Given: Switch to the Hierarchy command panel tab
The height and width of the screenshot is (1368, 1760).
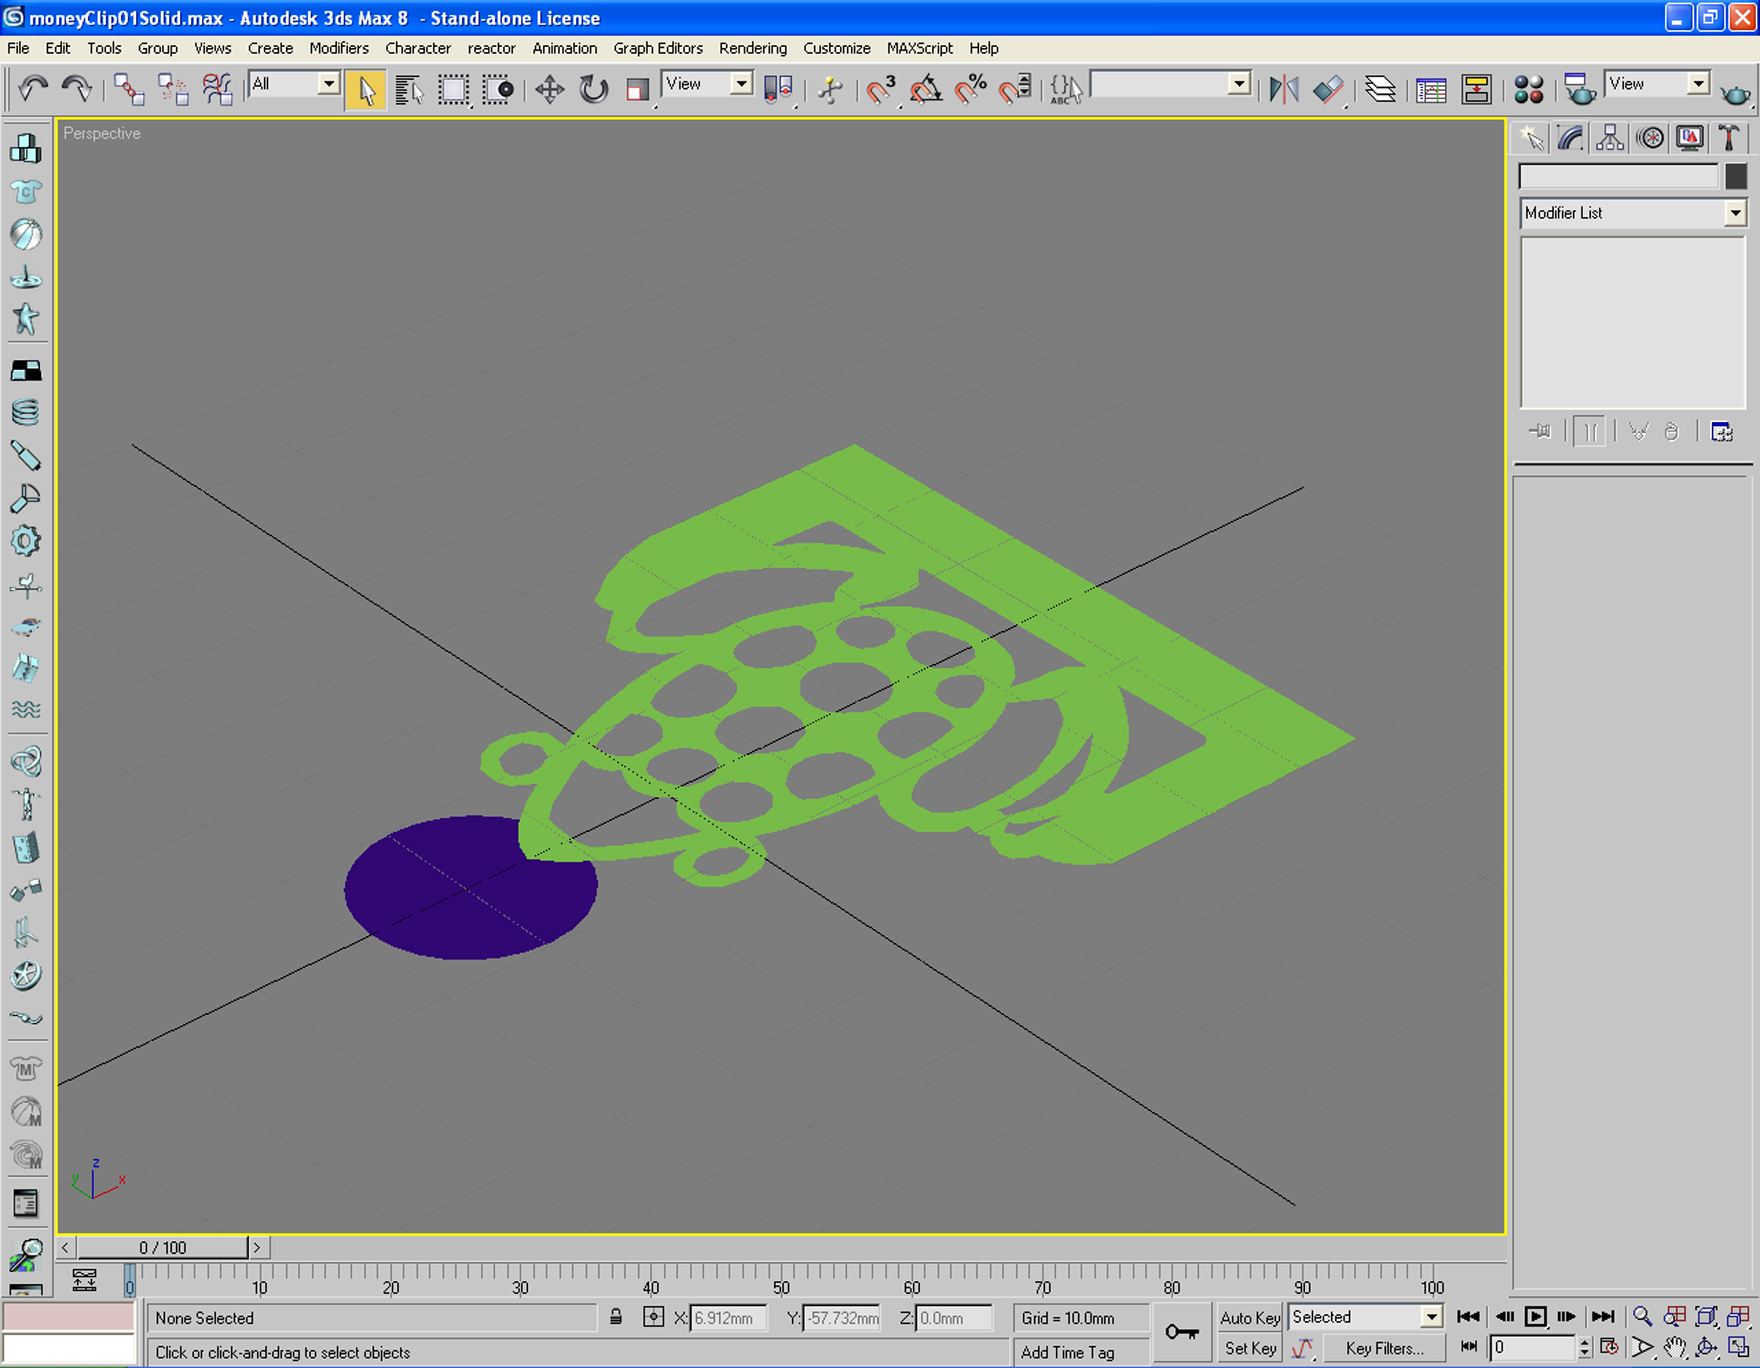Looking at the screenshot, I should click(1609, 138).
